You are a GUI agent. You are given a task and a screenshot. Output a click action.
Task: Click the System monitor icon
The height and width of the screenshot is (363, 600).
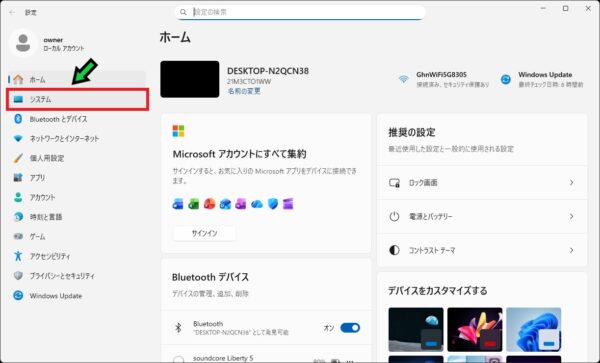click(18, 99)
